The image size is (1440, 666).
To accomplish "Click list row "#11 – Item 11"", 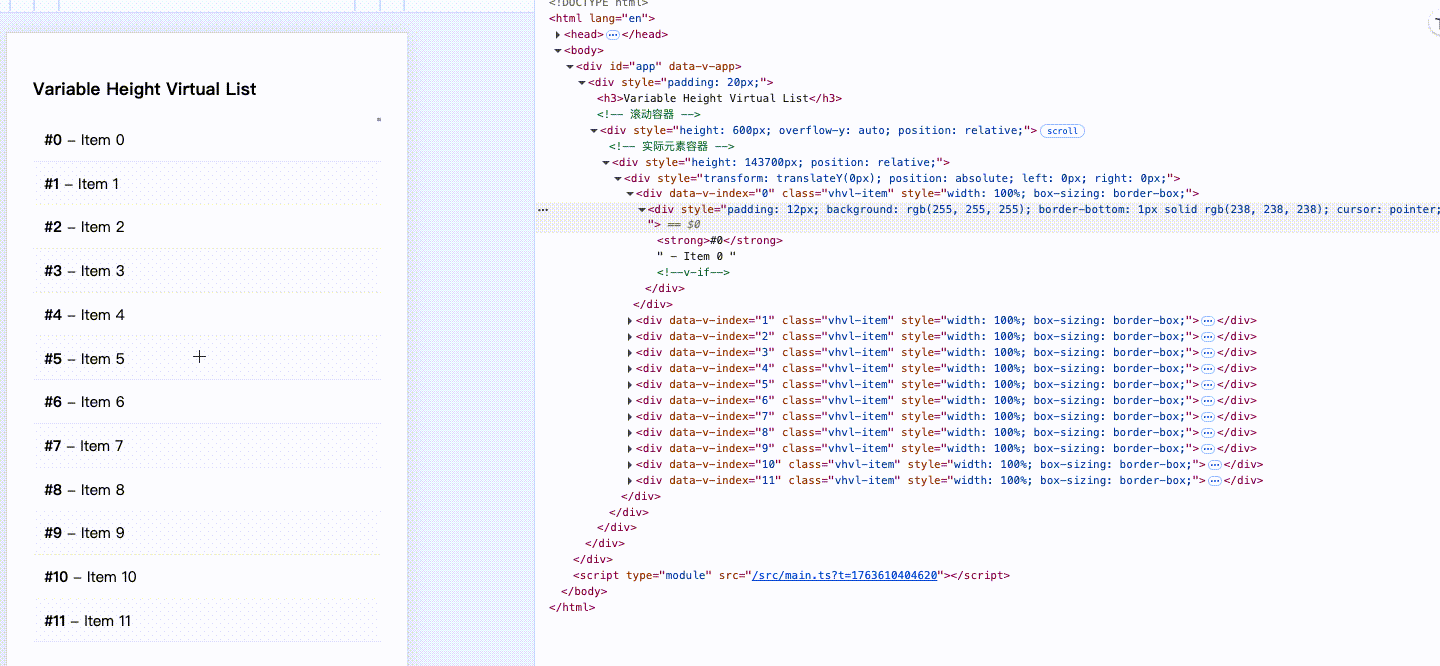I will [207, 621].
